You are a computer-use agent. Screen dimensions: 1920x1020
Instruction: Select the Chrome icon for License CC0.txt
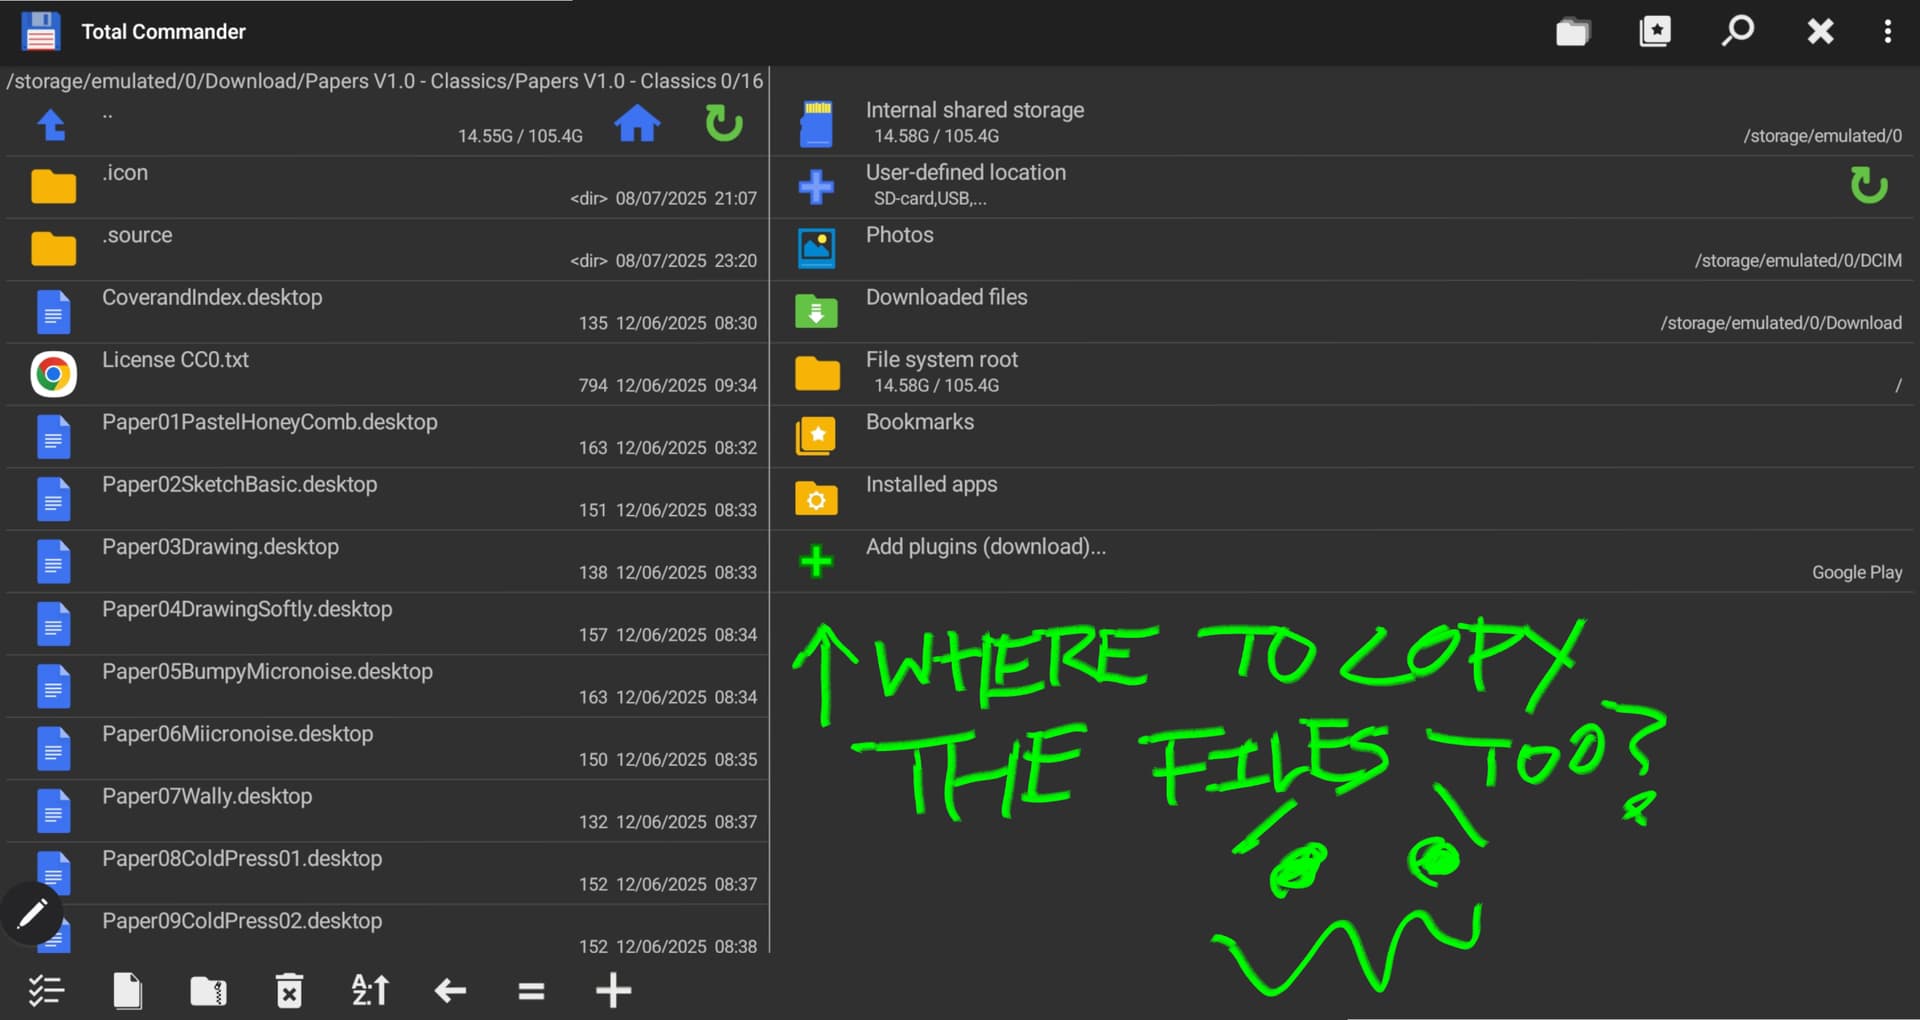click(53, 374)
